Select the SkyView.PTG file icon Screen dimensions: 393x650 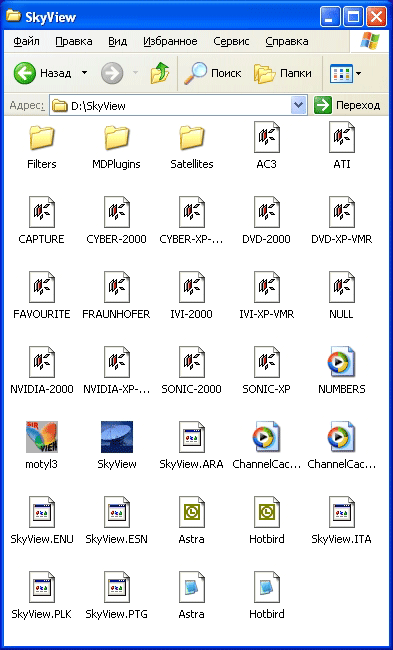pos(116,587)
